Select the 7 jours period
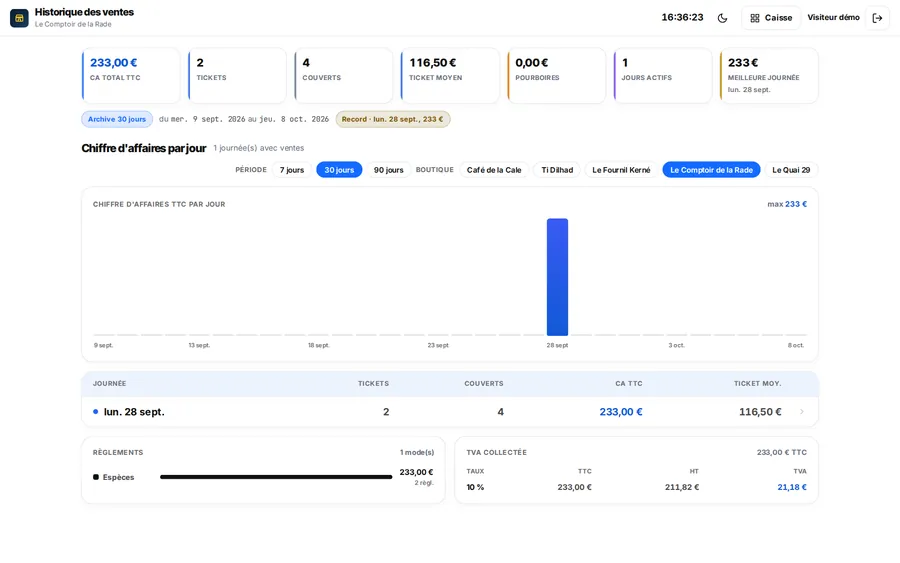The height and width of the screenshot is (563, 900). click(292, 170)
